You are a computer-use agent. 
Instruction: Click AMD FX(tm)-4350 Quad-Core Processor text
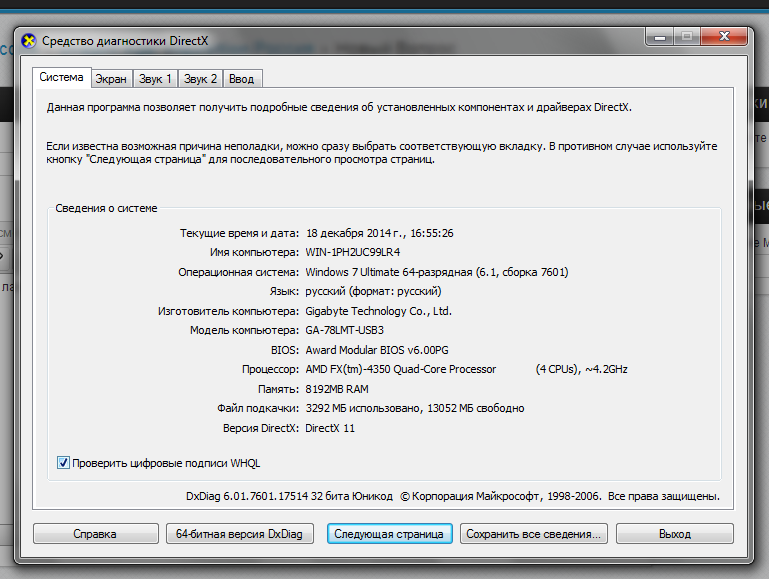pyautogui.click(x=401, y=369)
